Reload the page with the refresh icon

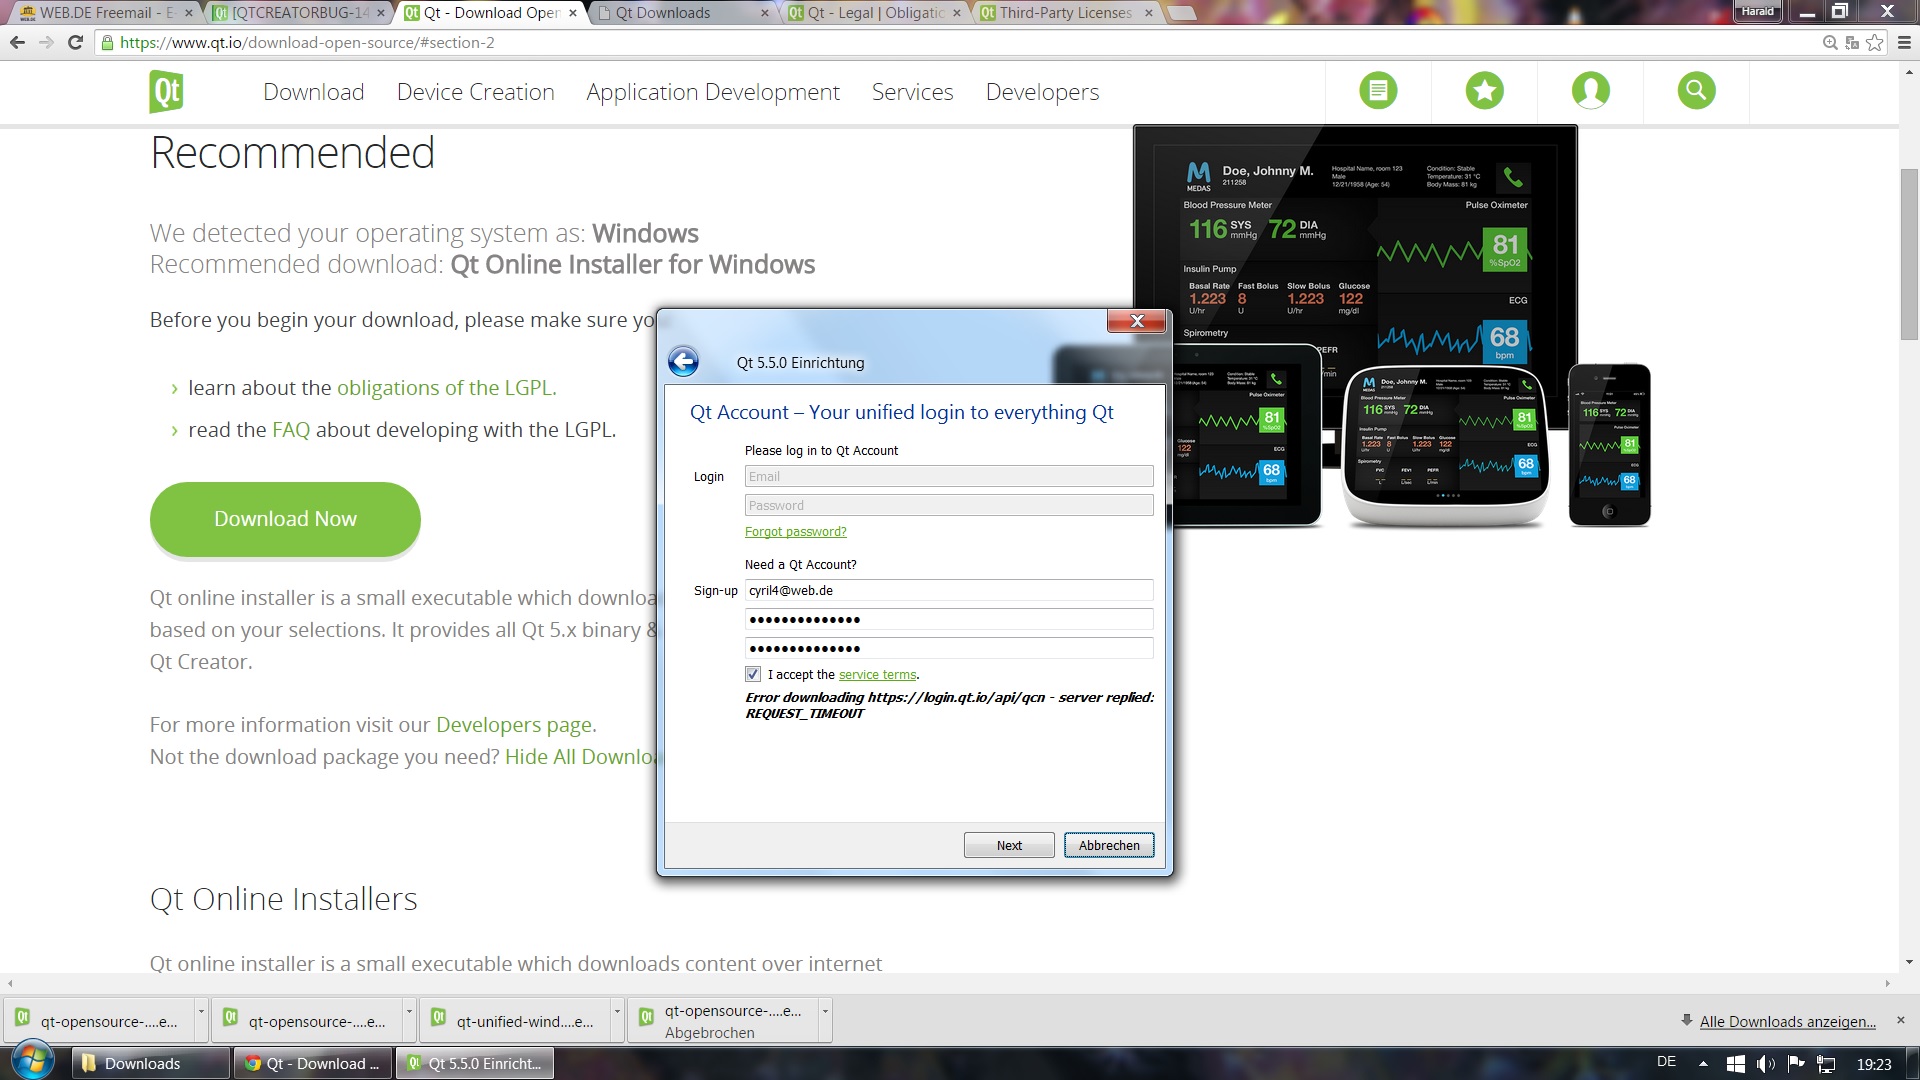75,42
